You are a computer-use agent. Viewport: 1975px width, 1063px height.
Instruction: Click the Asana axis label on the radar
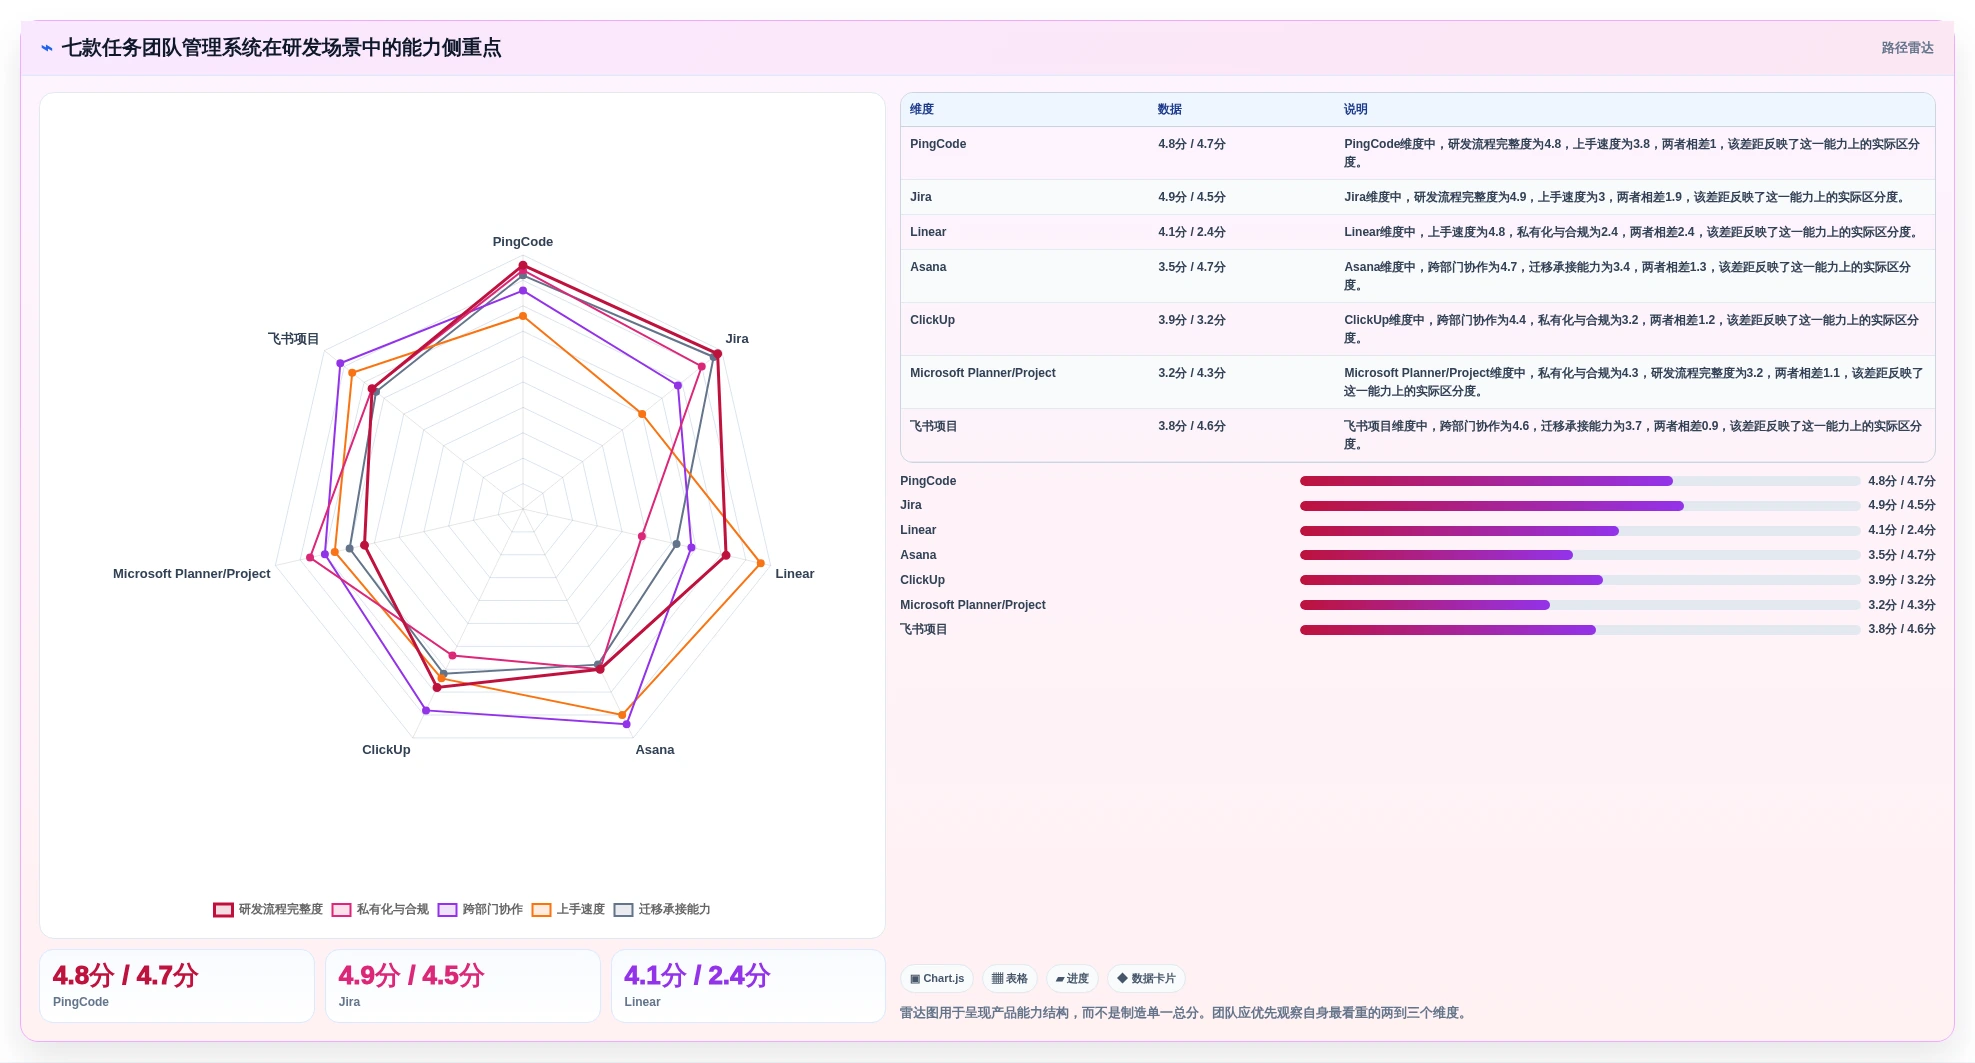(655, 750)
